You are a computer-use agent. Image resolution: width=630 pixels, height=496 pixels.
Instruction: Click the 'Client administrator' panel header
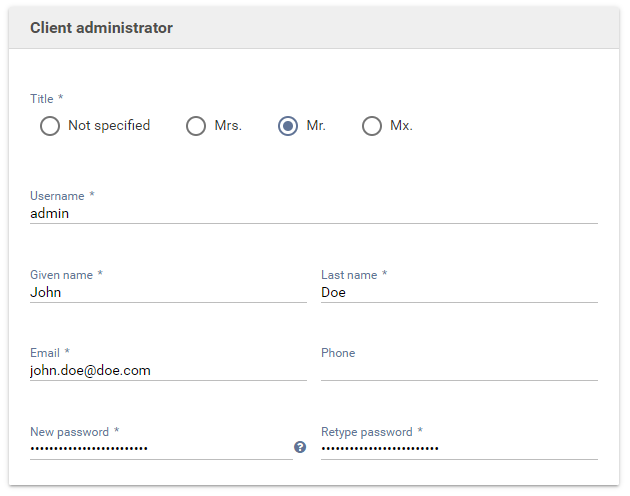[101, 28]
